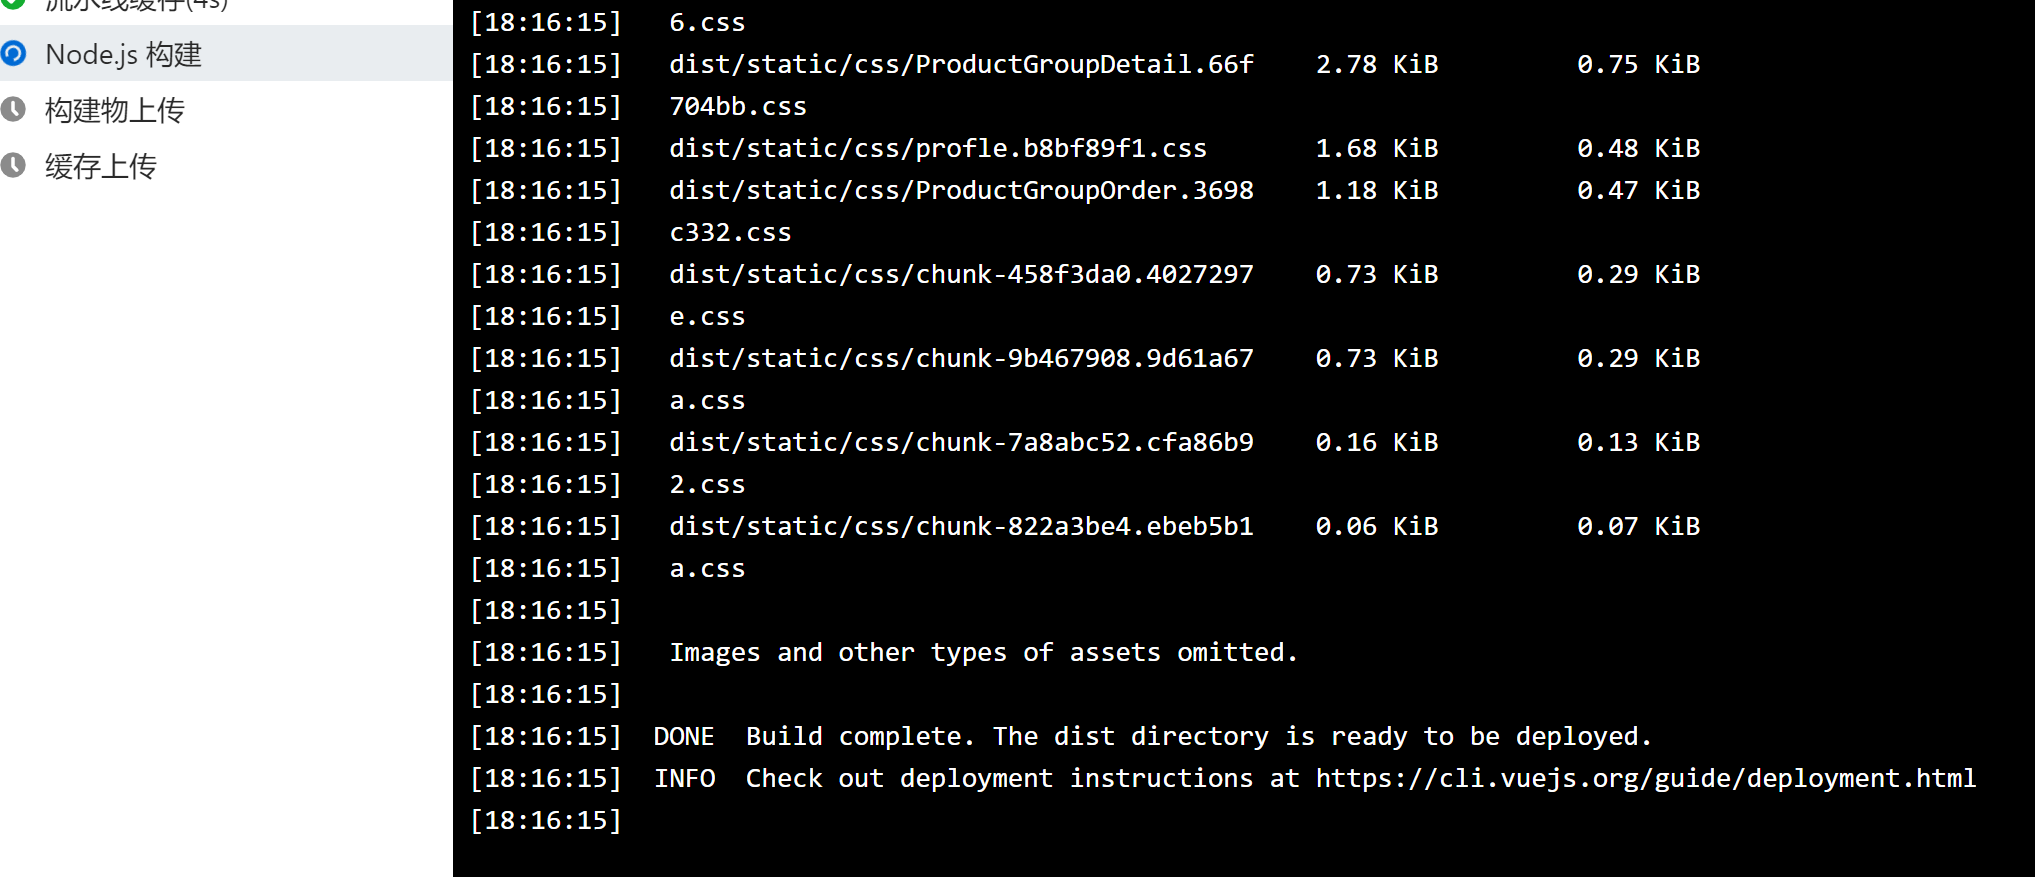The width and height of the screenshot is (2035, 877).
Task: Click the profle.b8bf89f1.css log entry
Action: tap(937, 148)
